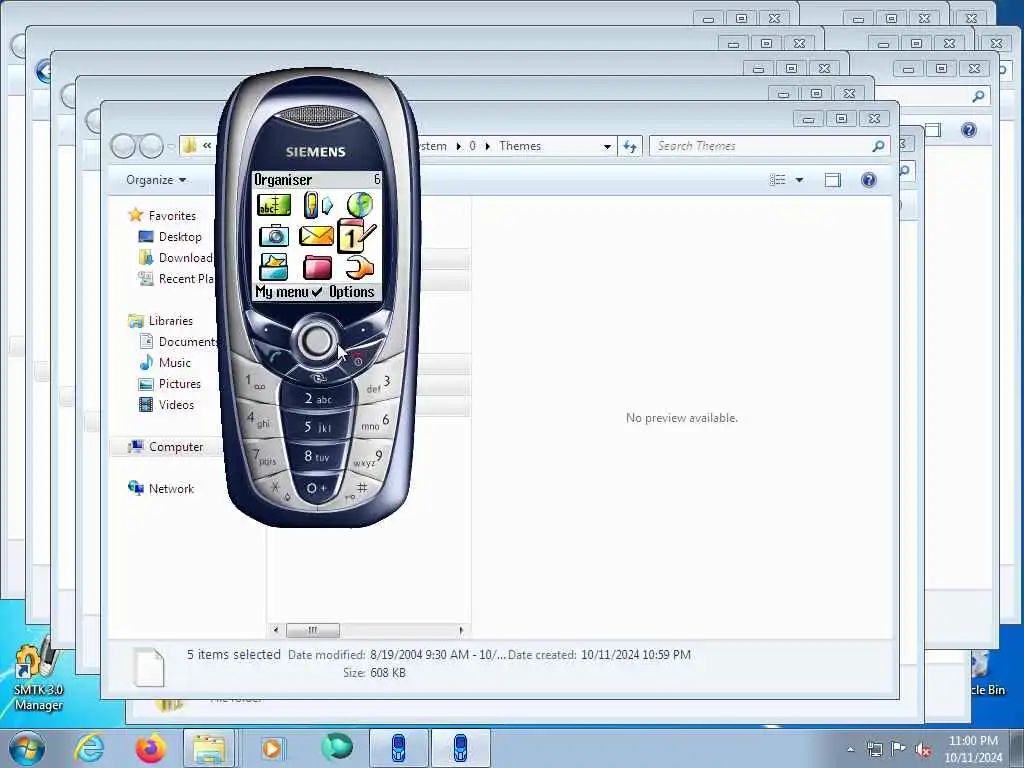Click the star key on phone keypad
Viewport: 1024px width, 768px height.
[x=276, y=488]
